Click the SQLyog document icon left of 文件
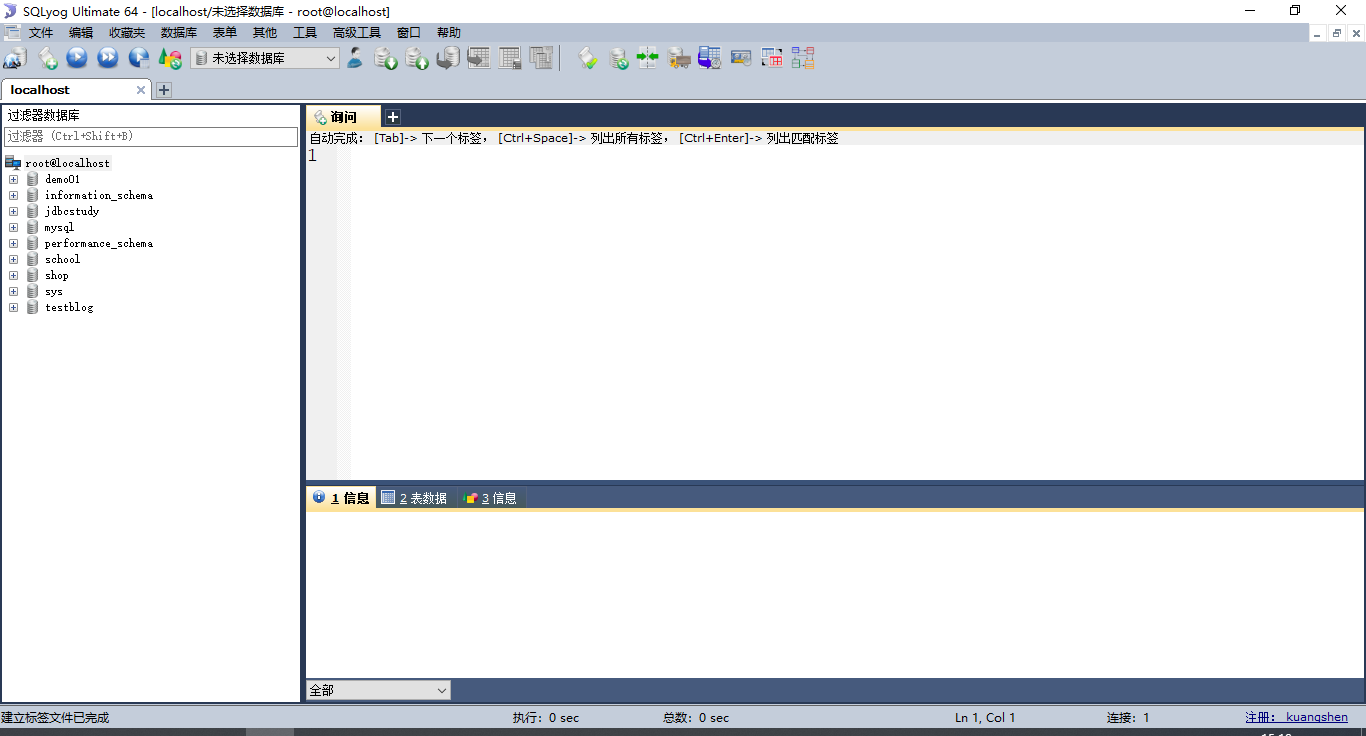1366x736 pixels. (x=12, y=33)
